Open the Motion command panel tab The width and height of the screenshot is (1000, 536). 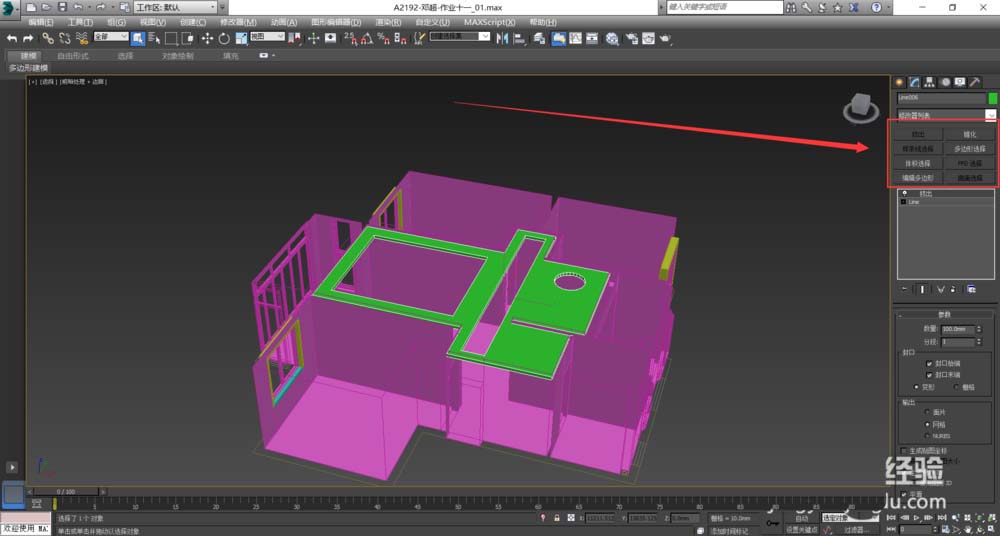point(945,82)
